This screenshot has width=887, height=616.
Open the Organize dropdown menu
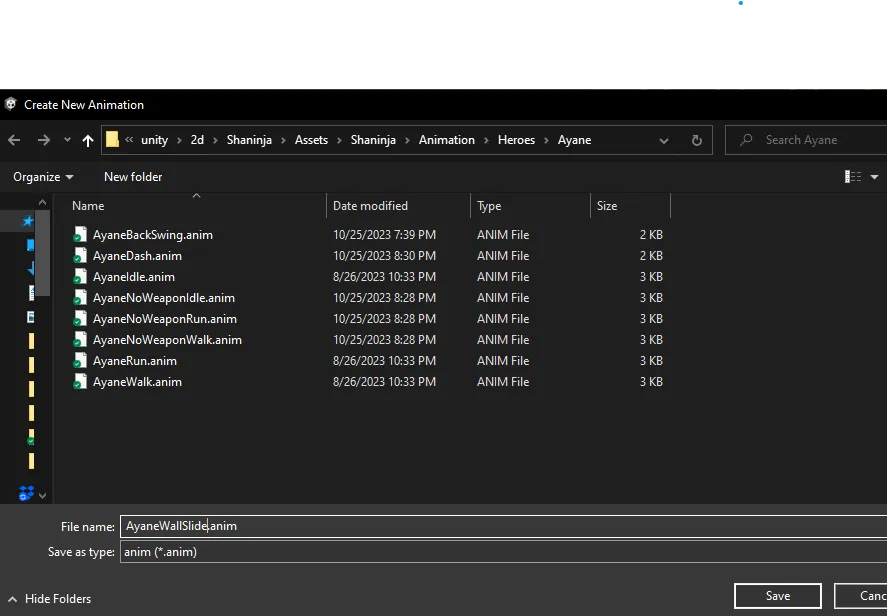pyautogui.click(x=44, y=177)
